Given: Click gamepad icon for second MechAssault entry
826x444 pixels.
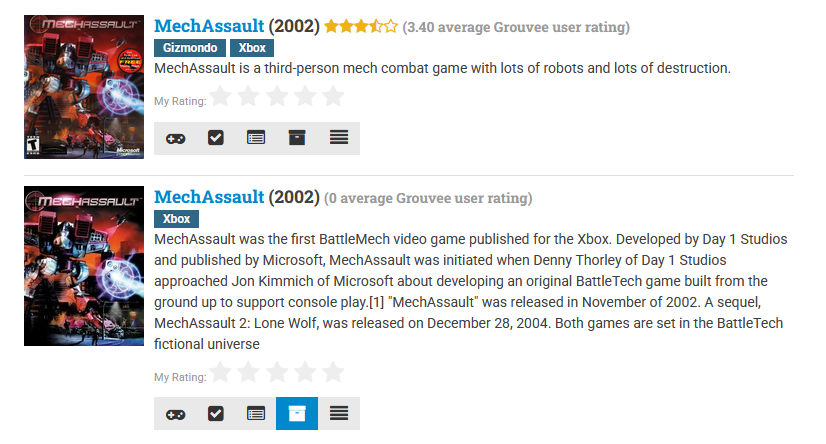Looking at the screenshot, I should (175, 413).
